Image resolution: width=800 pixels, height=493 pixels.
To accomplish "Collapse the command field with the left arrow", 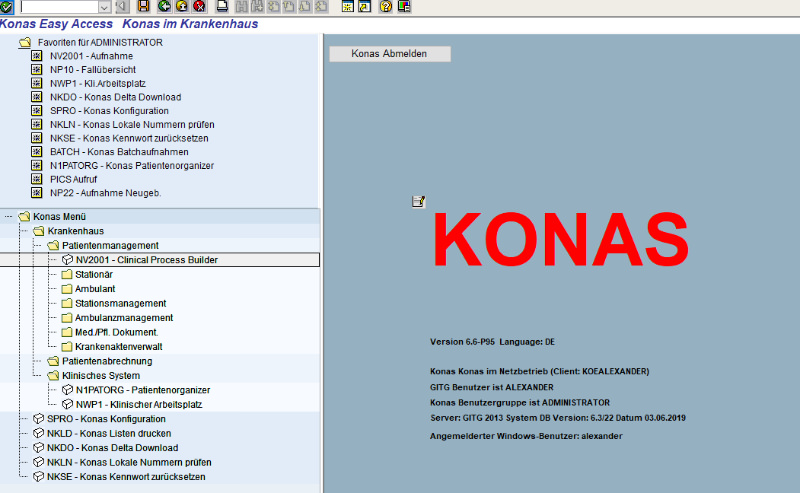I will click(x=122, y=6).
